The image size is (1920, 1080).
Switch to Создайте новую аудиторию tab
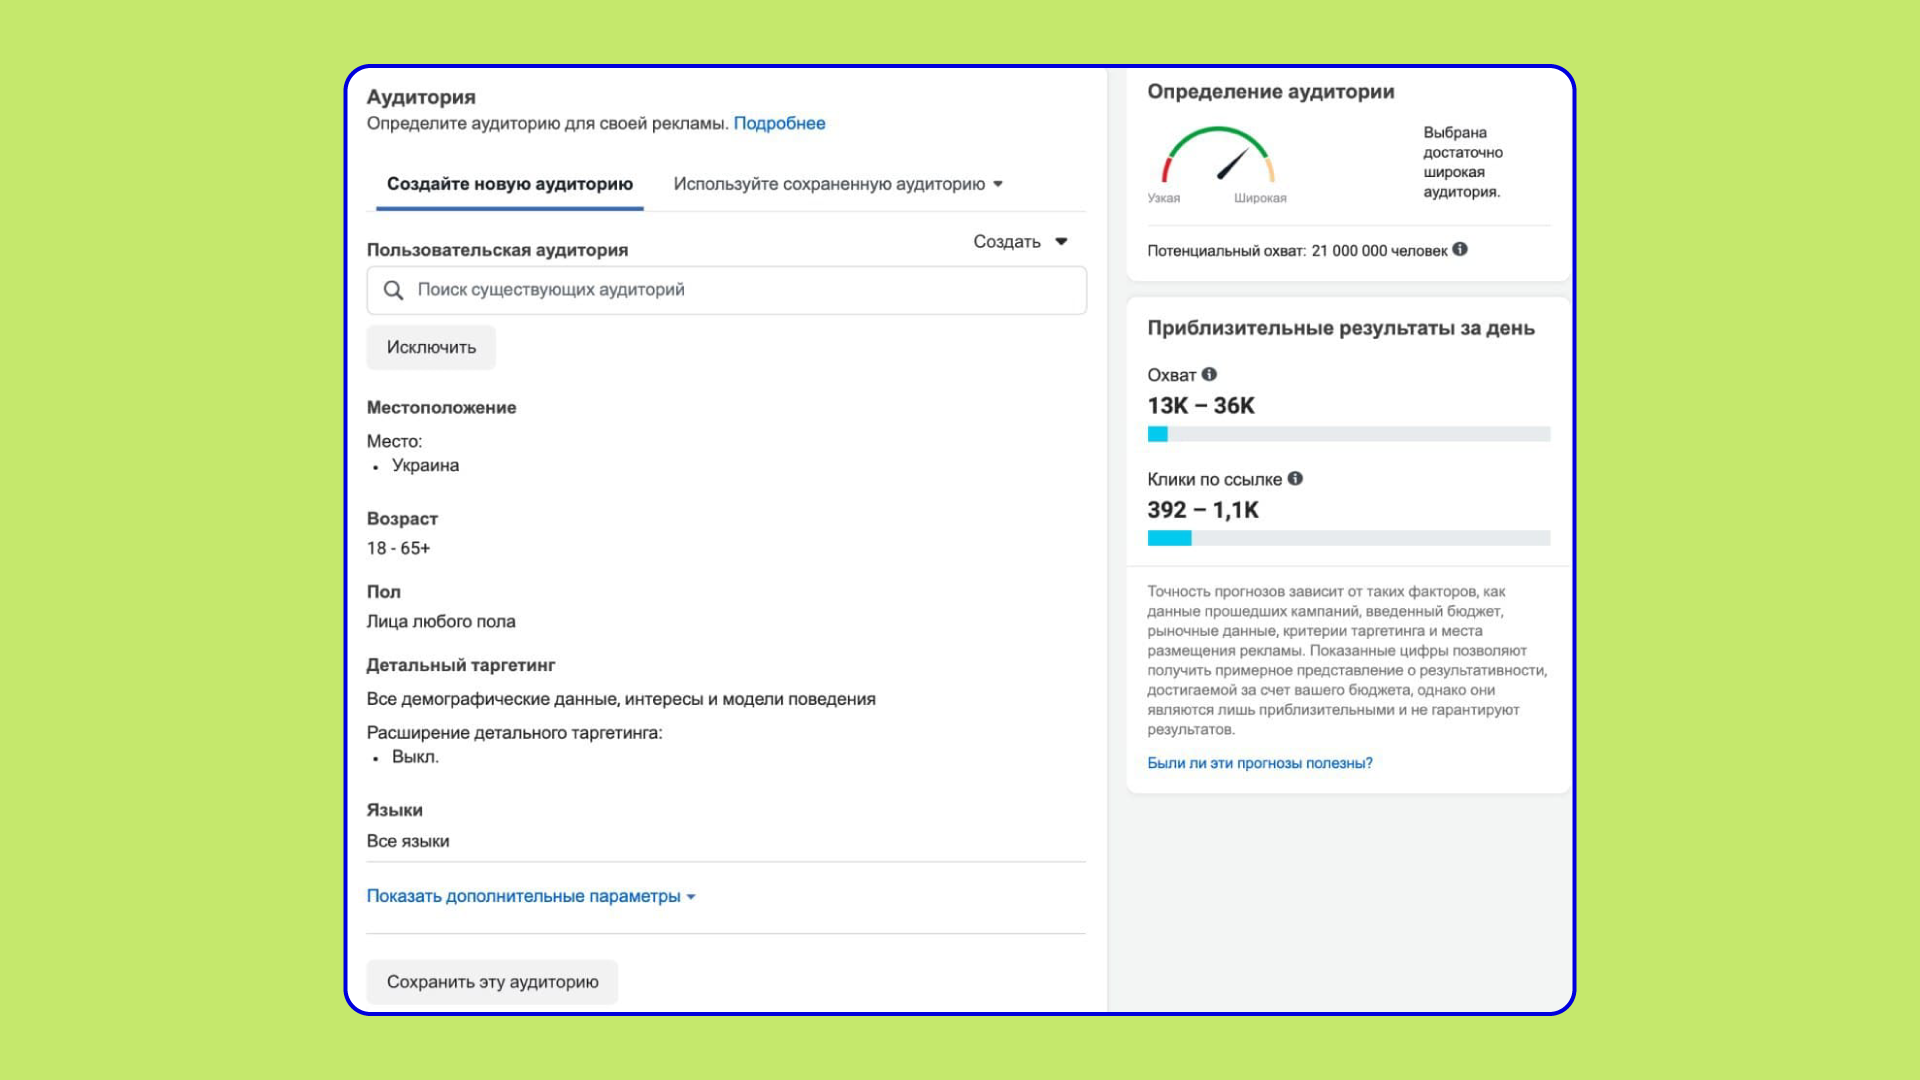pos(509,184)
